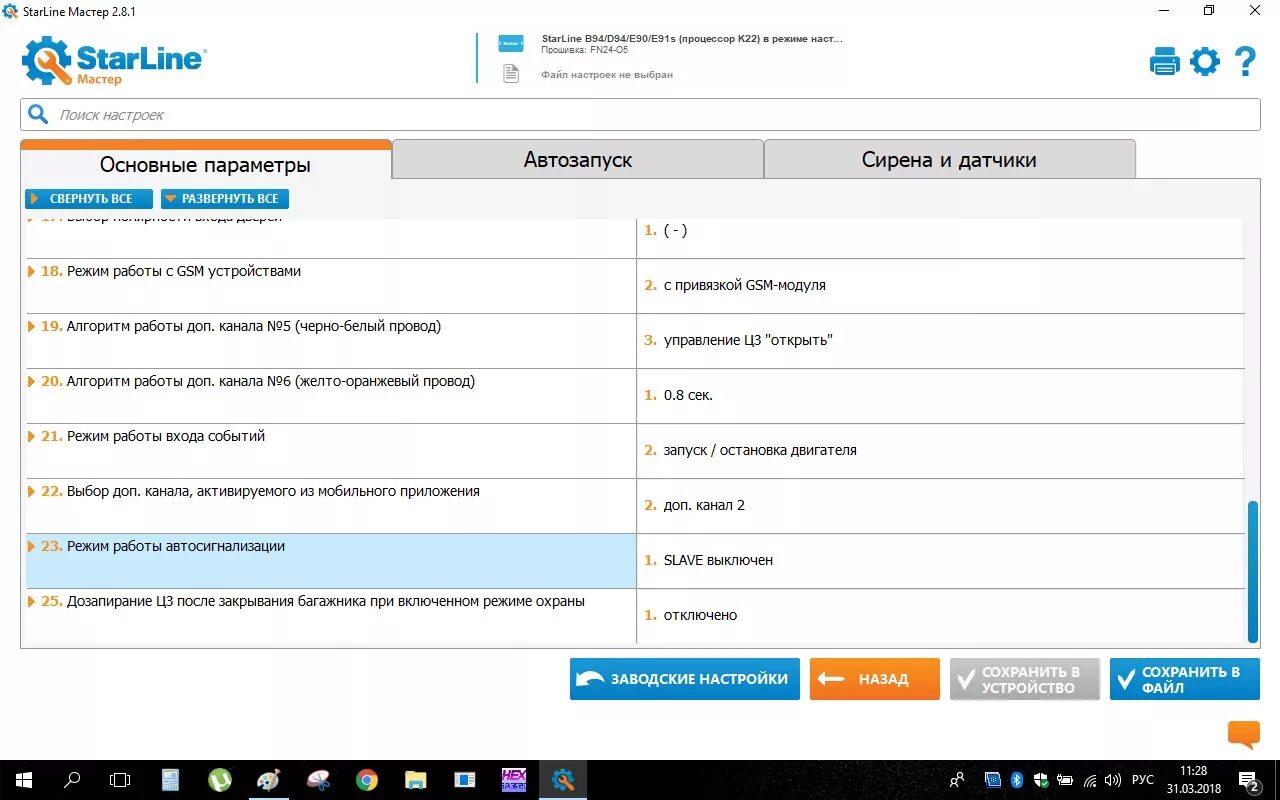Click the StarLine Master logo
Screen dimensions: 1280x800
click(113, 61)
